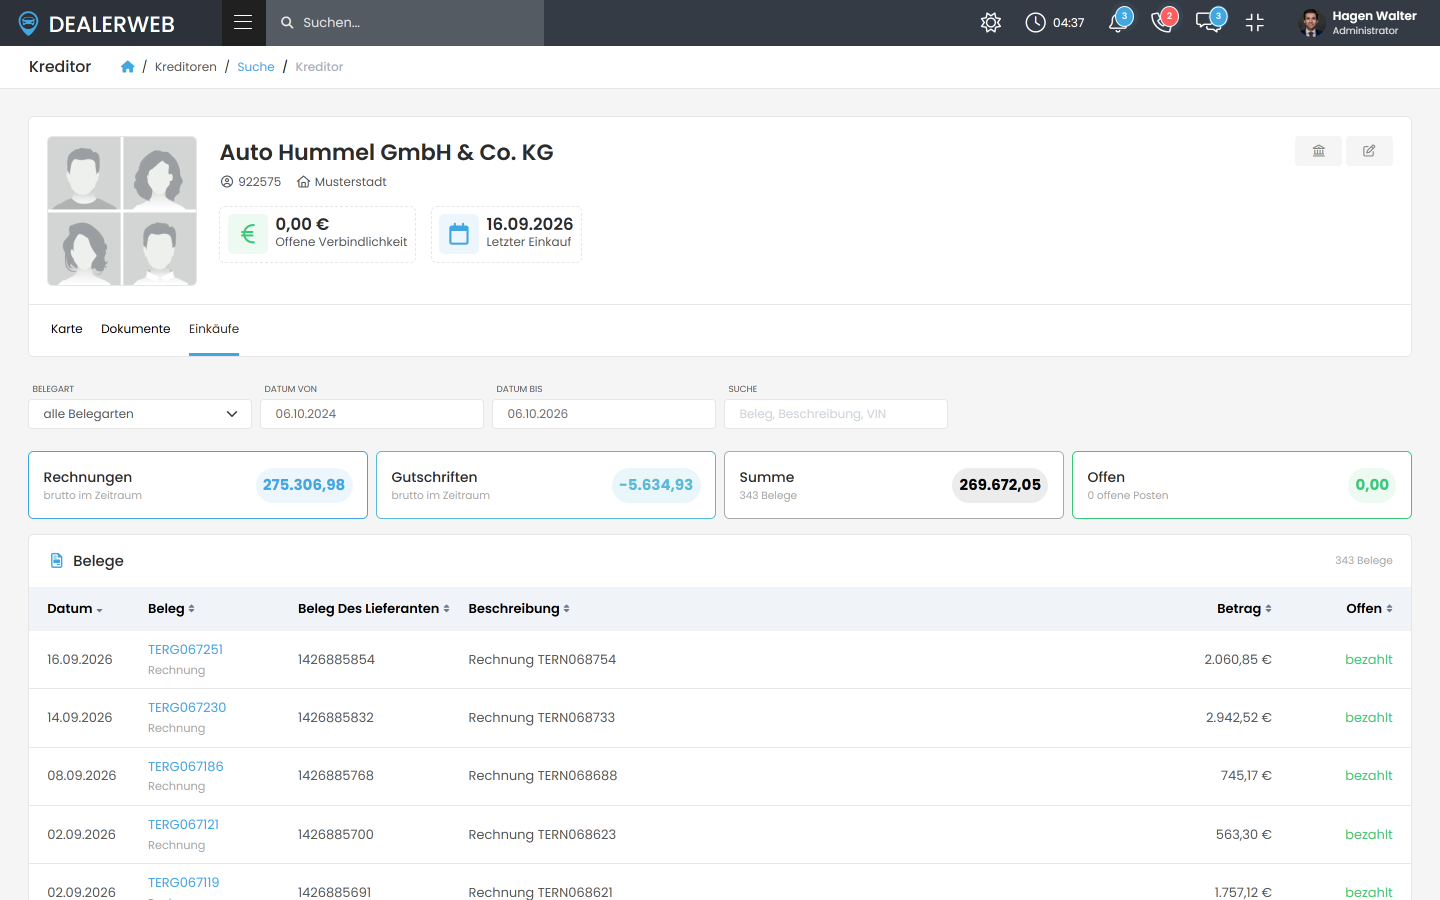Click the Datum bis date field
1440x900 pixels.
pyautogui.click(x=604, y=414)
